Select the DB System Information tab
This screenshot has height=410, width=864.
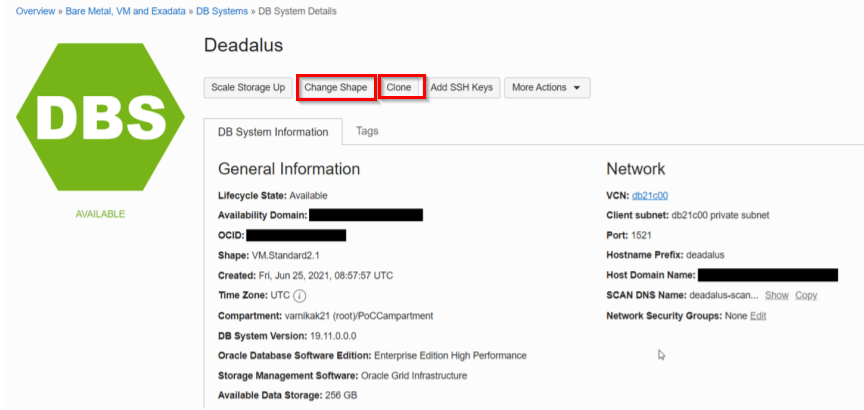point(273,132)
